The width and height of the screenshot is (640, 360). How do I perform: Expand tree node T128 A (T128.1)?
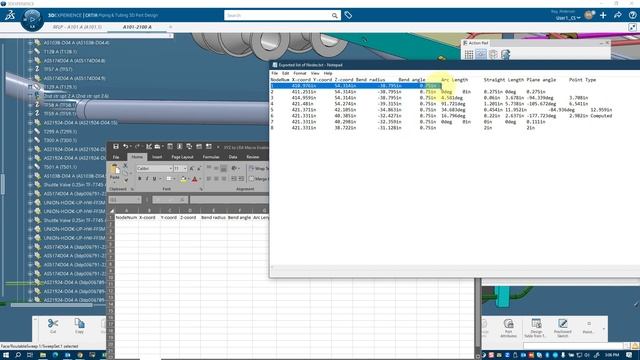[x=30, y=51]
